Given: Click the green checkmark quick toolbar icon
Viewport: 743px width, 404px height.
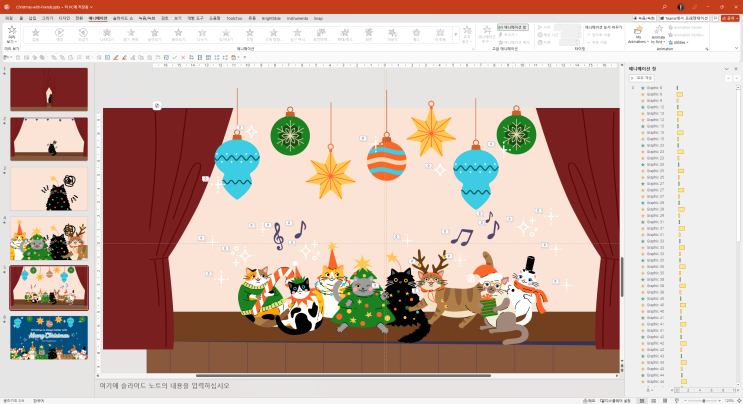Looking at the screenshot, I should [174, 58].
